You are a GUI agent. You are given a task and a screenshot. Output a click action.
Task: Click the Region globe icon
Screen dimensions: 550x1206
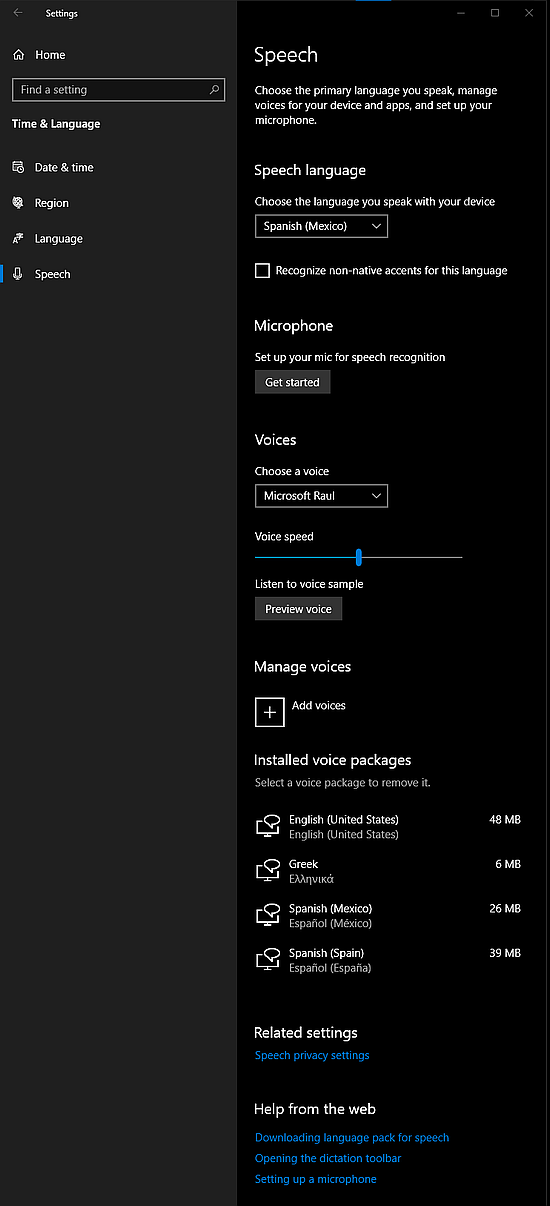coord(18,203)
